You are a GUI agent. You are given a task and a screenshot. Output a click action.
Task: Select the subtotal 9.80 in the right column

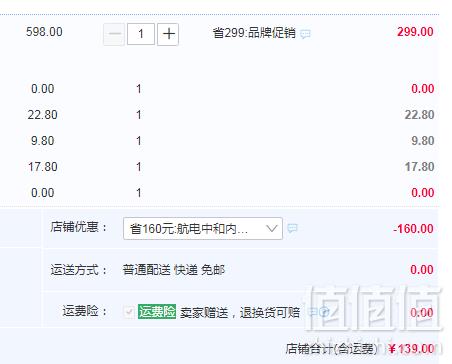coord(423,141)
